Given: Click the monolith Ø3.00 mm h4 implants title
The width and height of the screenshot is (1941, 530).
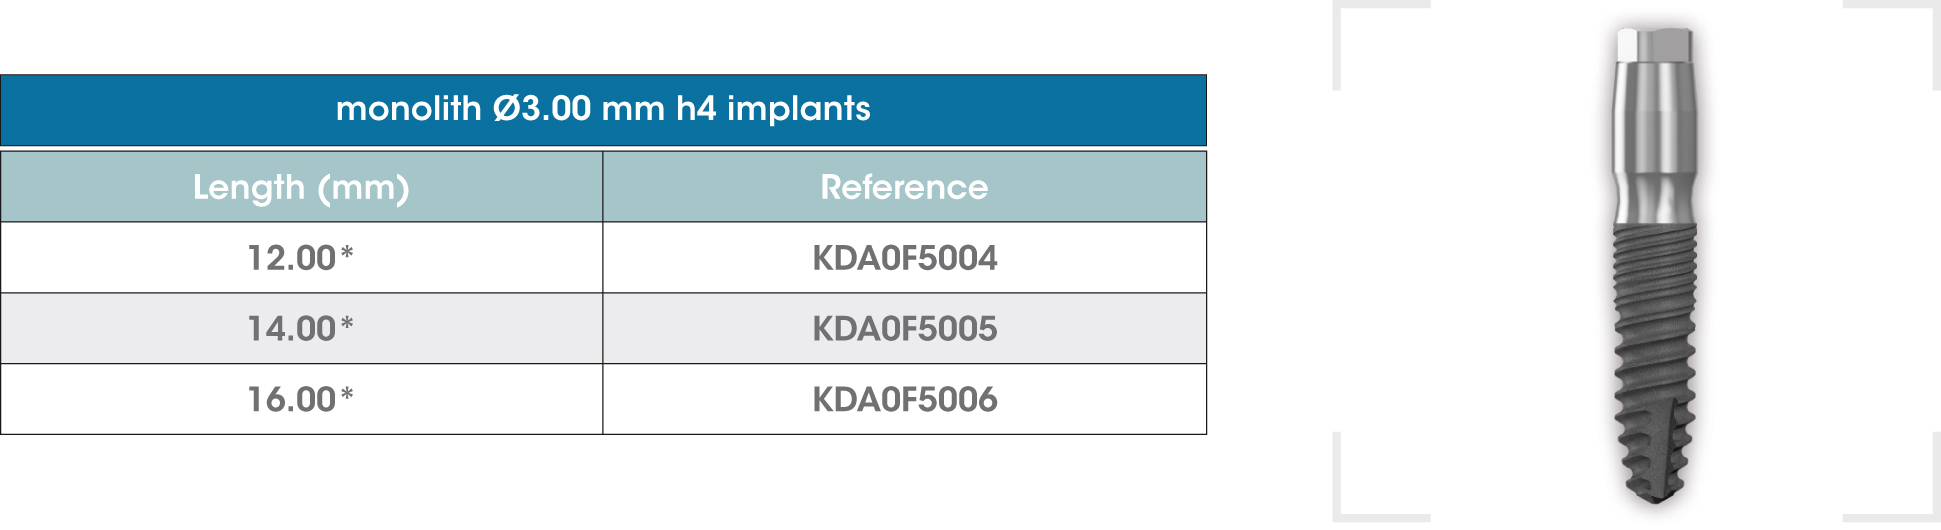Looking at the screenshot, I should point(603,109).
